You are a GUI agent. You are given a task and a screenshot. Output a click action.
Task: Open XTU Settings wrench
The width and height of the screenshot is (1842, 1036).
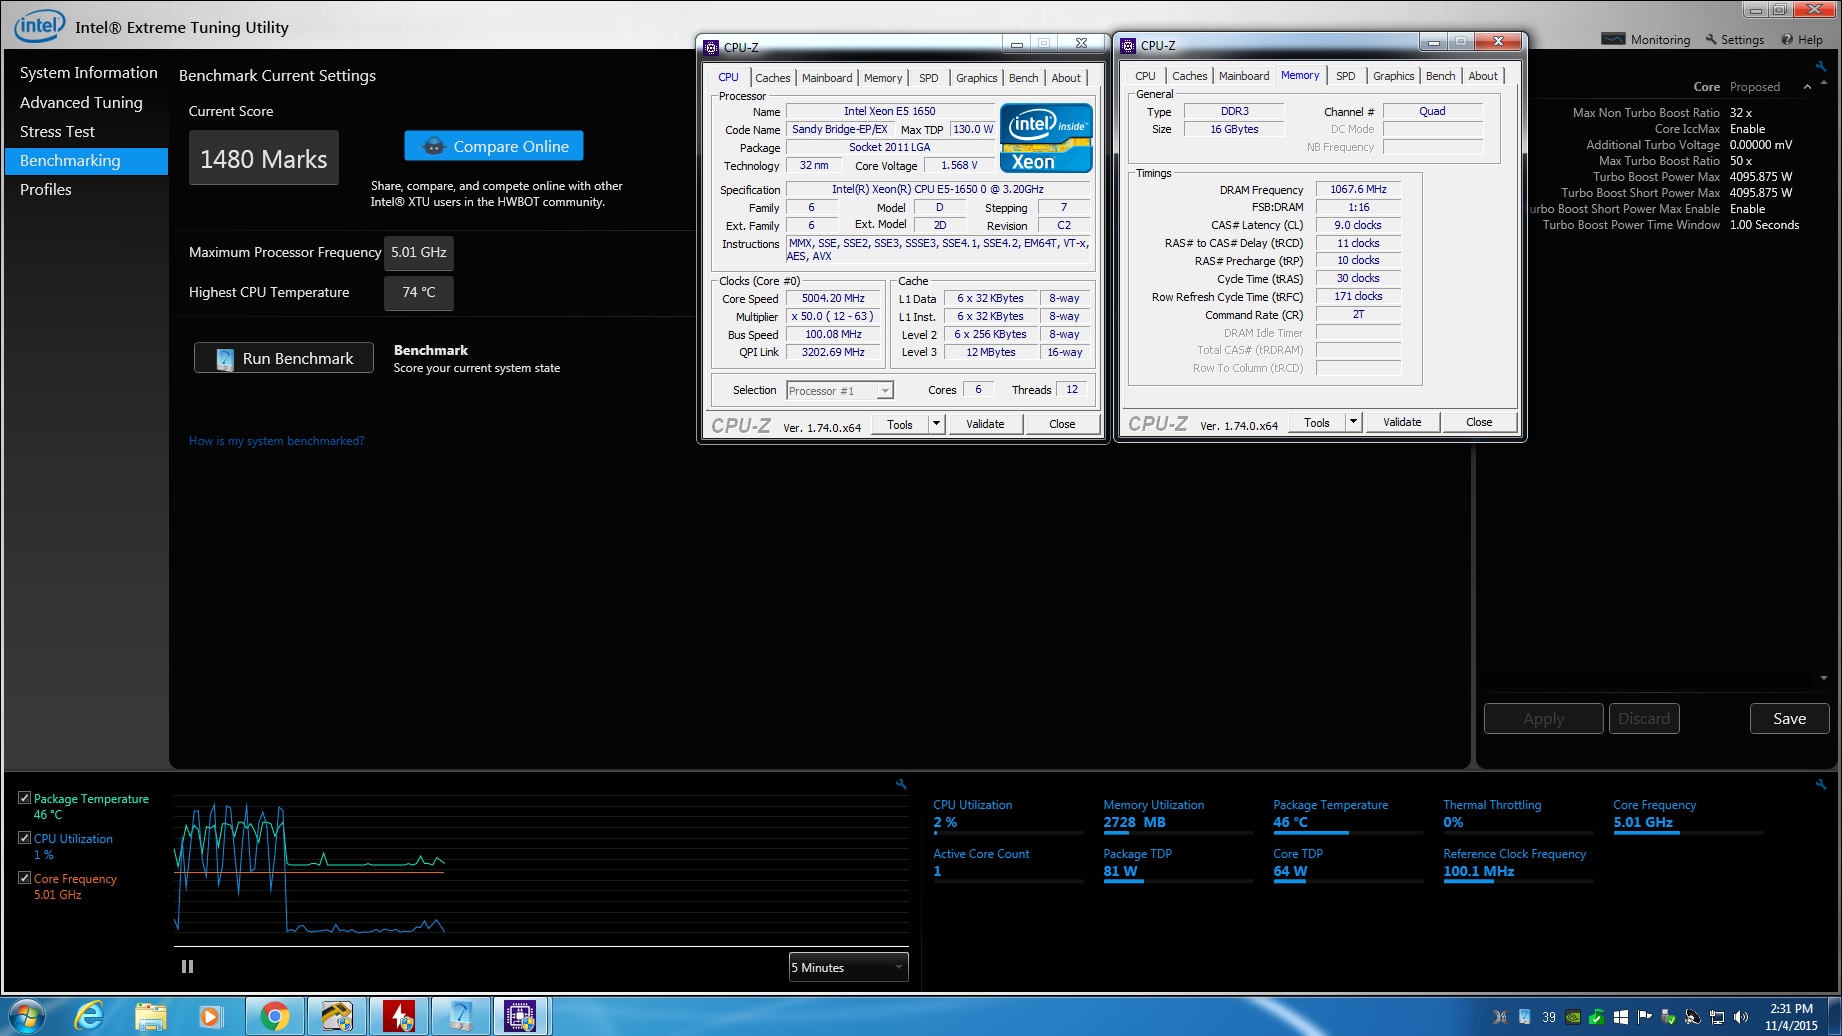pos(1734,40)
